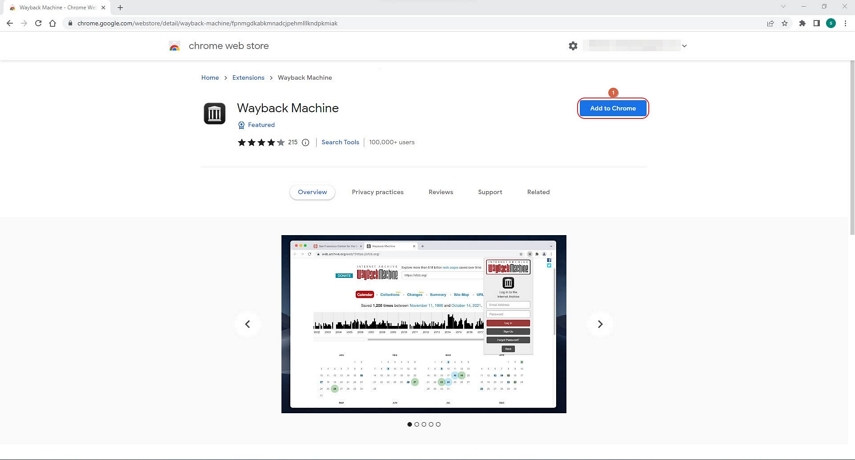Switch to the Related tab
Viewport: 855px width, 460px height.
point(538,192)
